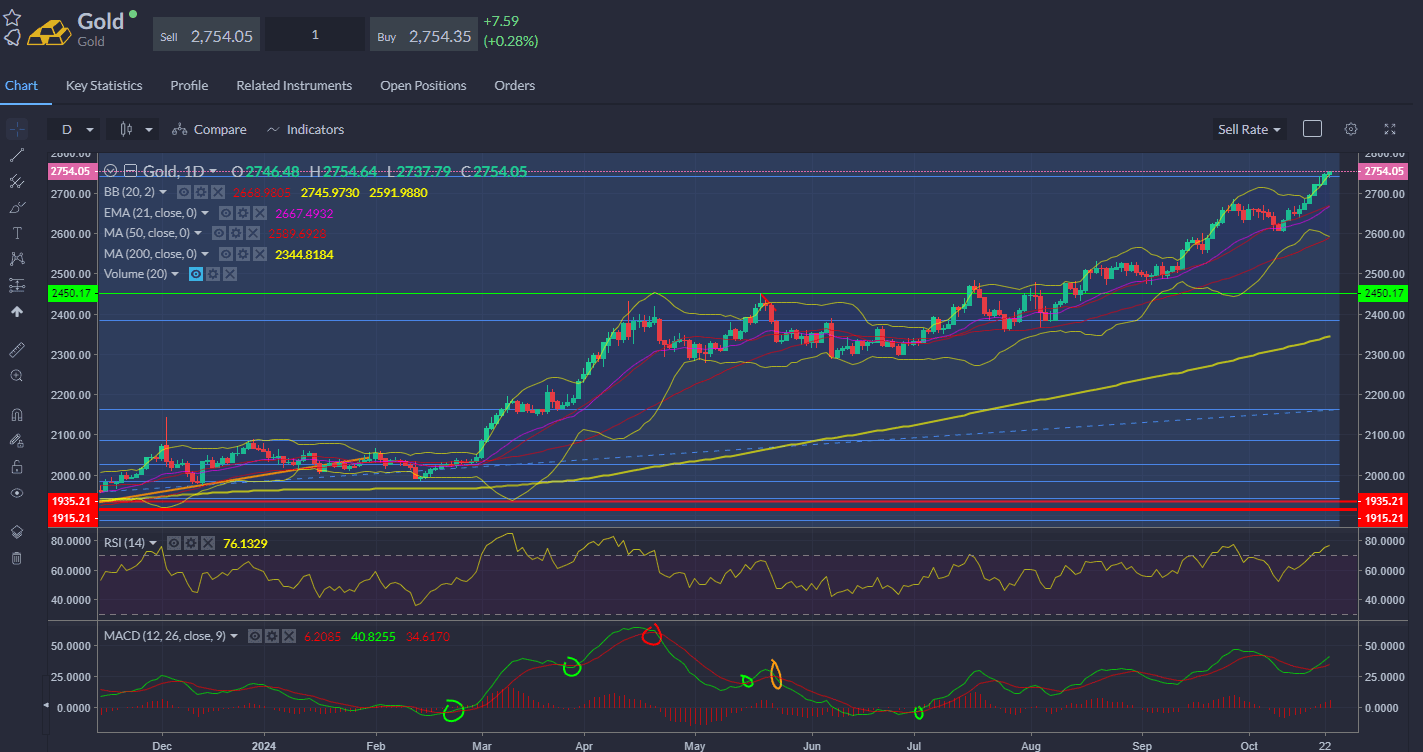Open the Indicators menu button

coord(305,129)
